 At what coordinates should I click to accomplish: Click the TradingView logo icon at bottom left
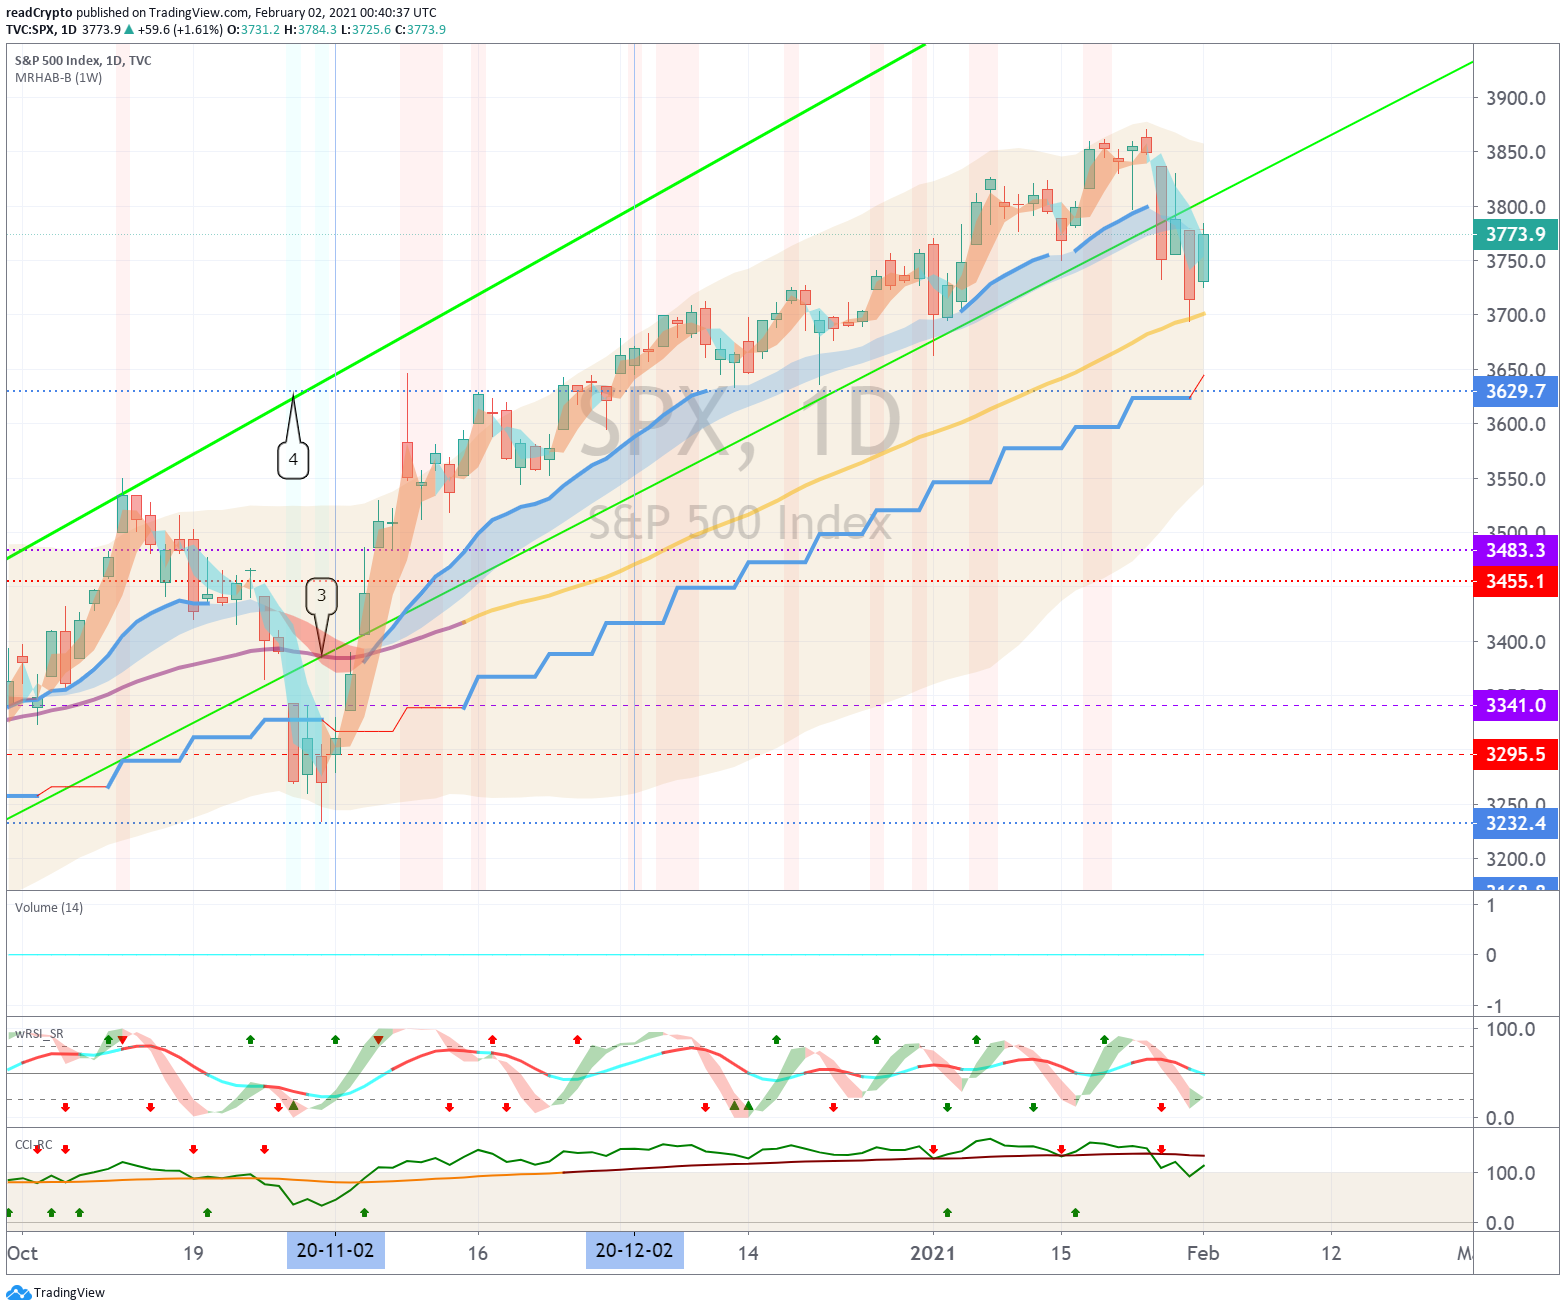point(18,1292)
